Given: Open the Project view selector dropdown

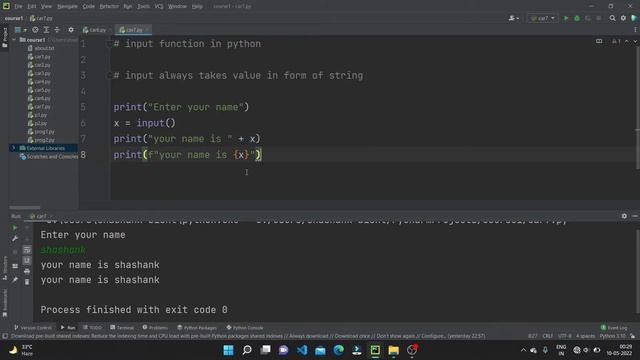Looking at the screenshot, I should pos(20,30).
